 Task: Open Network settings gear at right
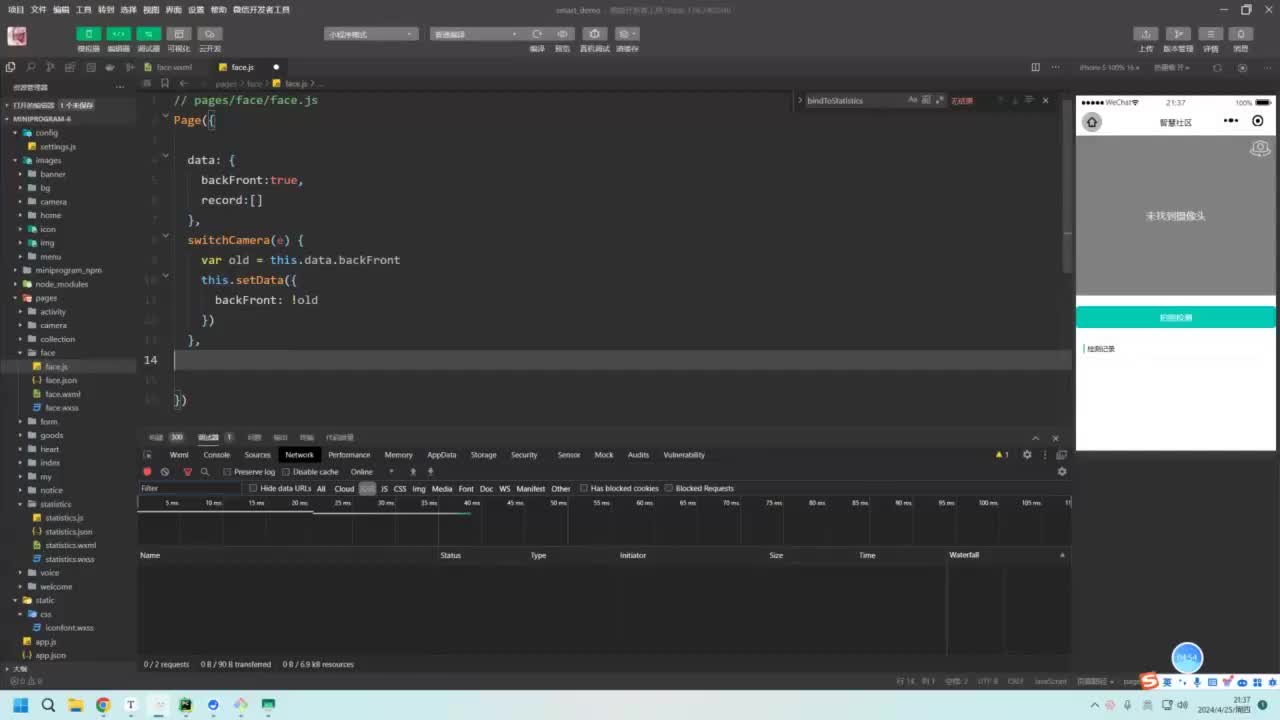tap(1062, 472)
